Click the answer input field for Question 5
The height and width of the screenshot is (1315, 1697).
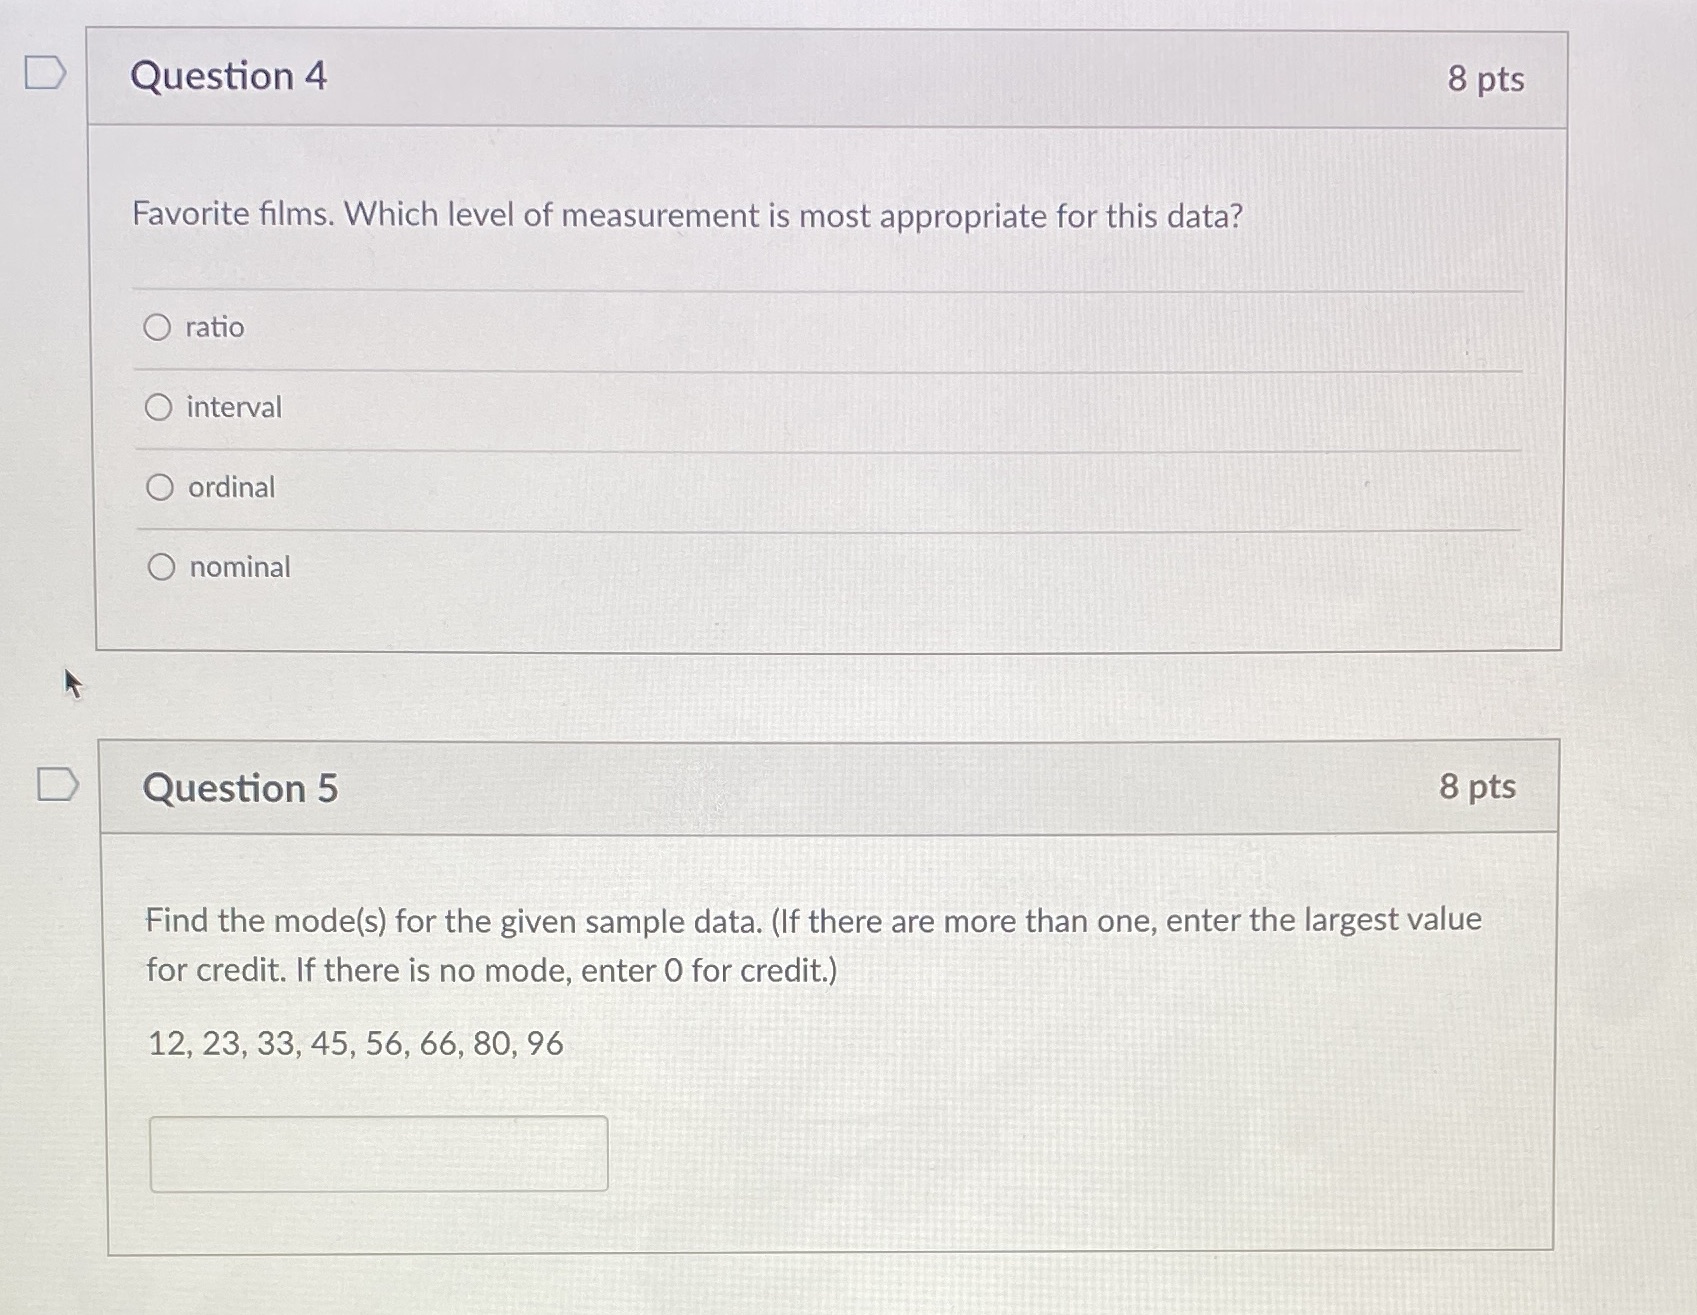[378, 1153]
